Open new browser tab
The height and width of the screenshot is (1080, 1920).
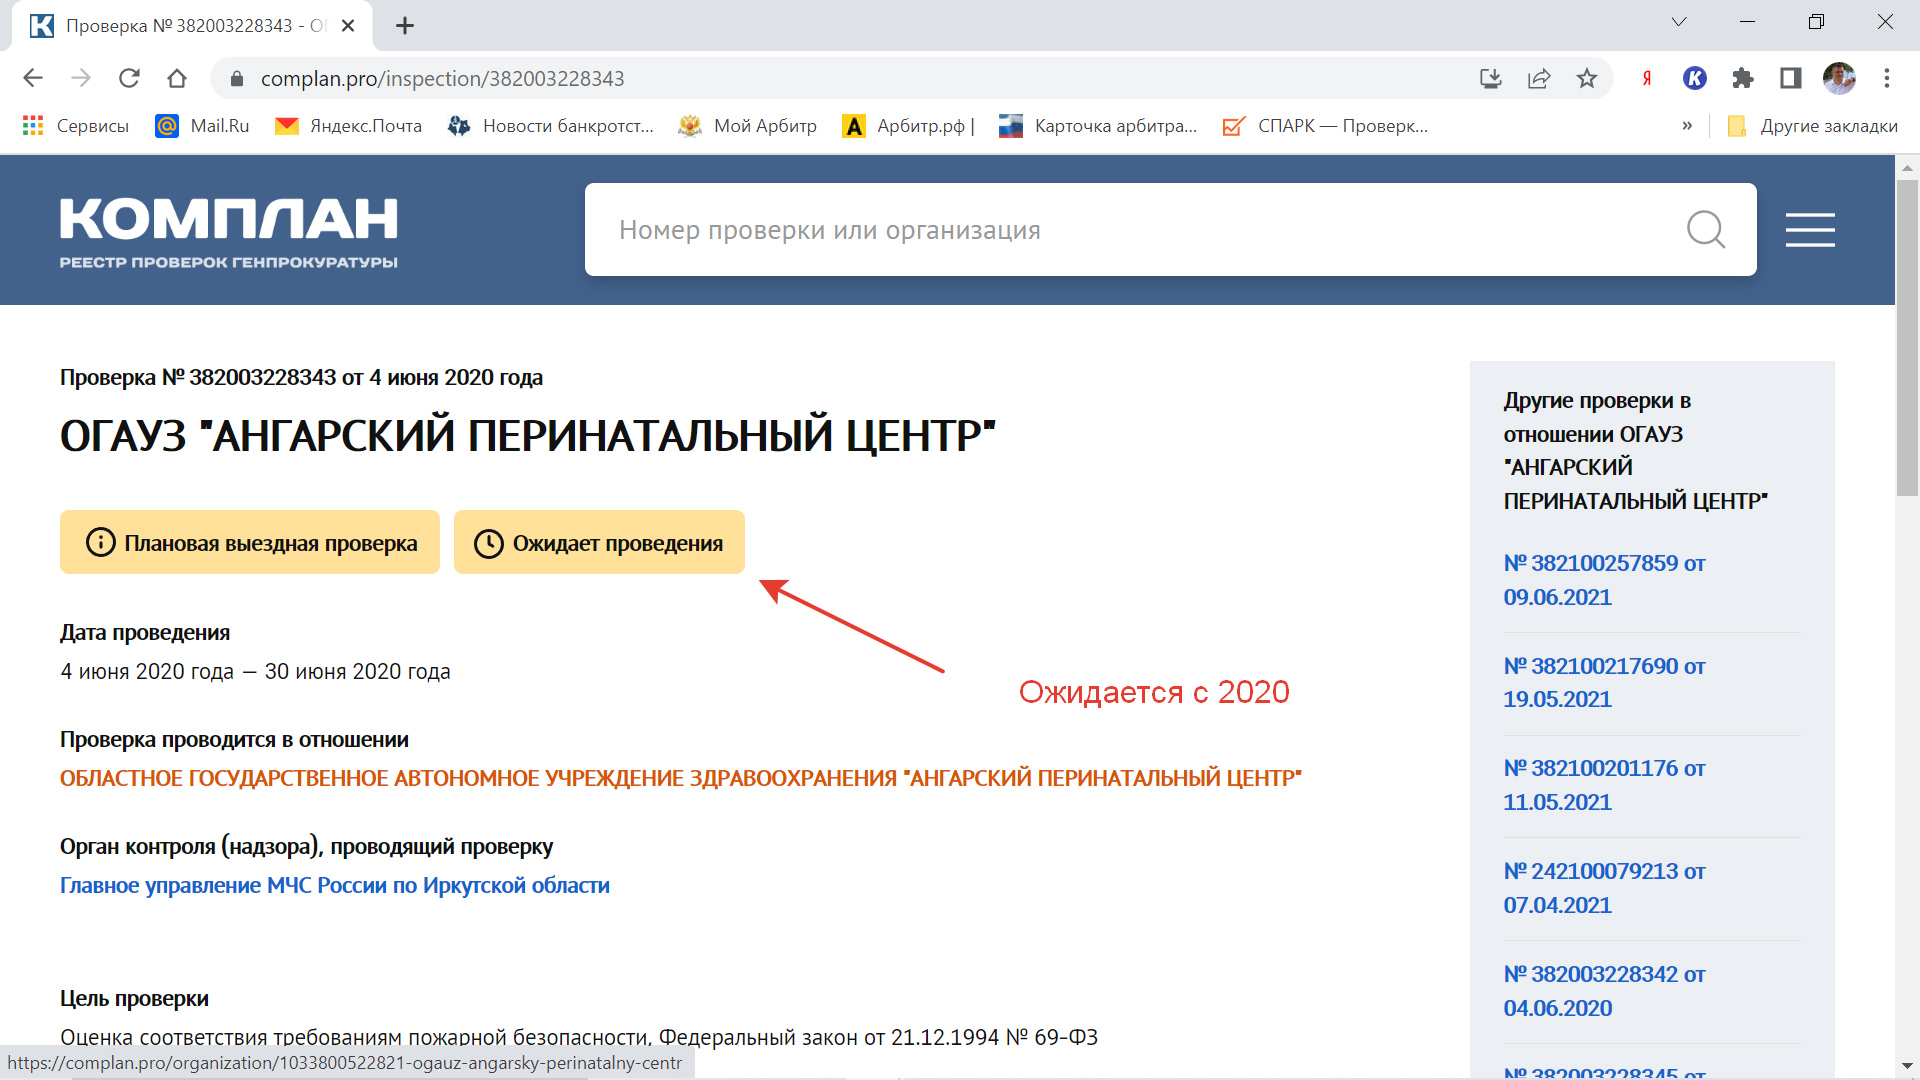point(405,26)
